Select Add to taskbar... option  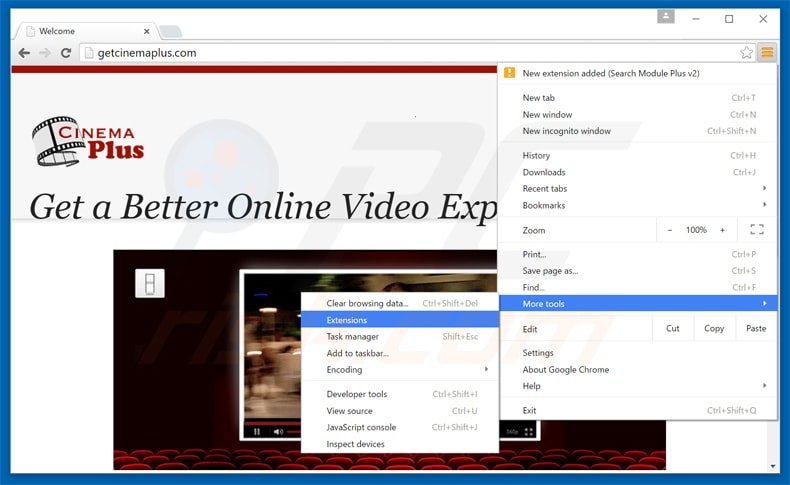(400, 353)
